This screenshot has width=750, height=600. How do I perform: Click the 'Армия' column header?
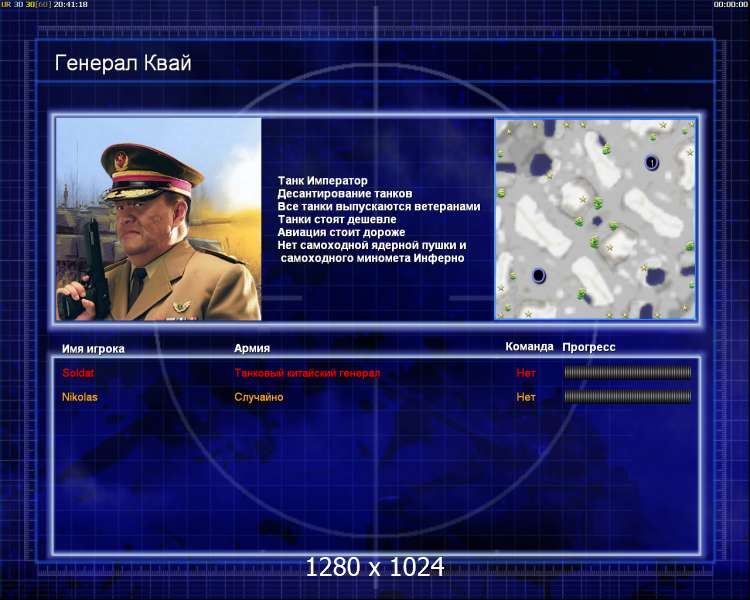[252, 348]
